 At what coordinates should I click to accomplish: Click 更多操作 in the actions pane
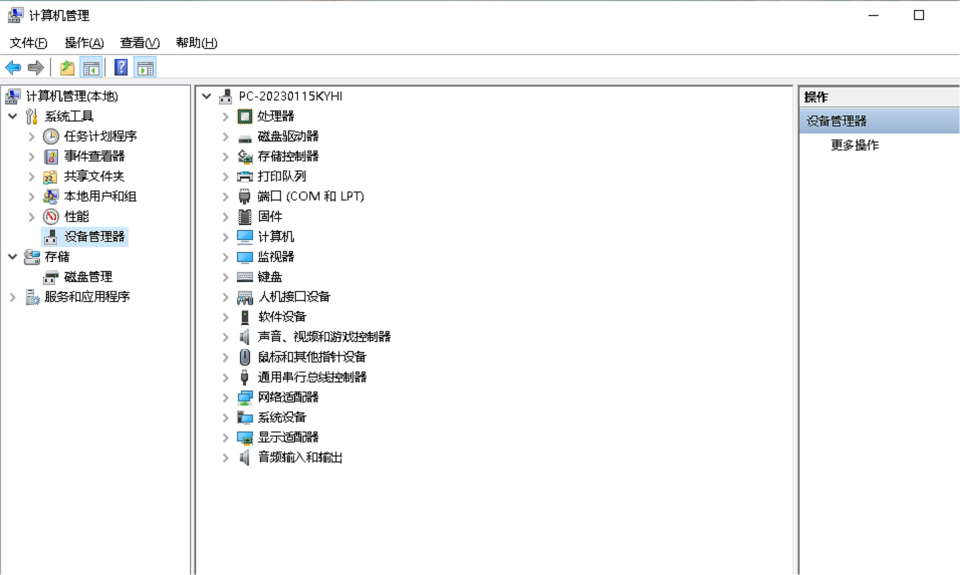click(854, 145)
